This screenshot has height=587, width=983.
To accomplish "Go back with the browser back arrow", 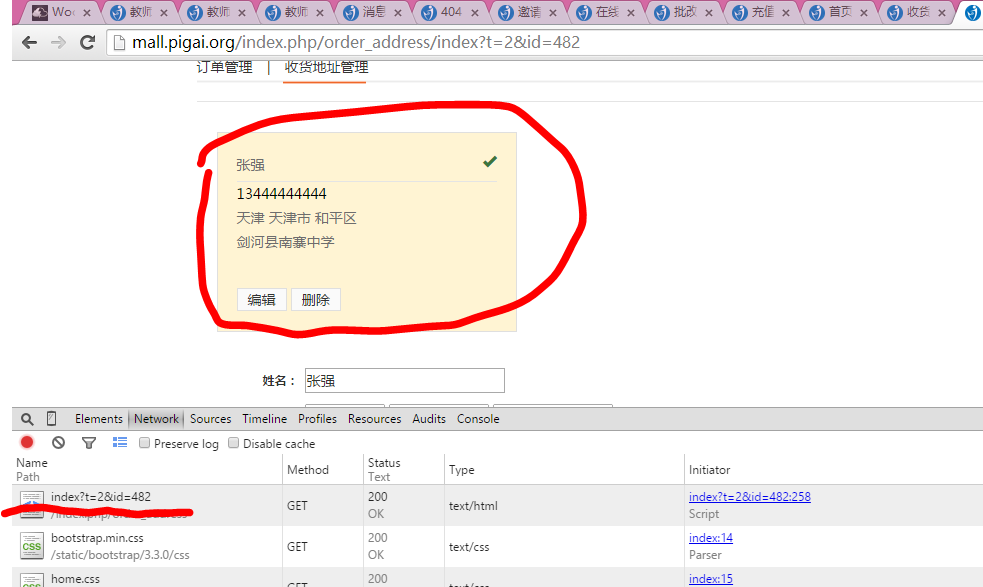I will 29,43.
